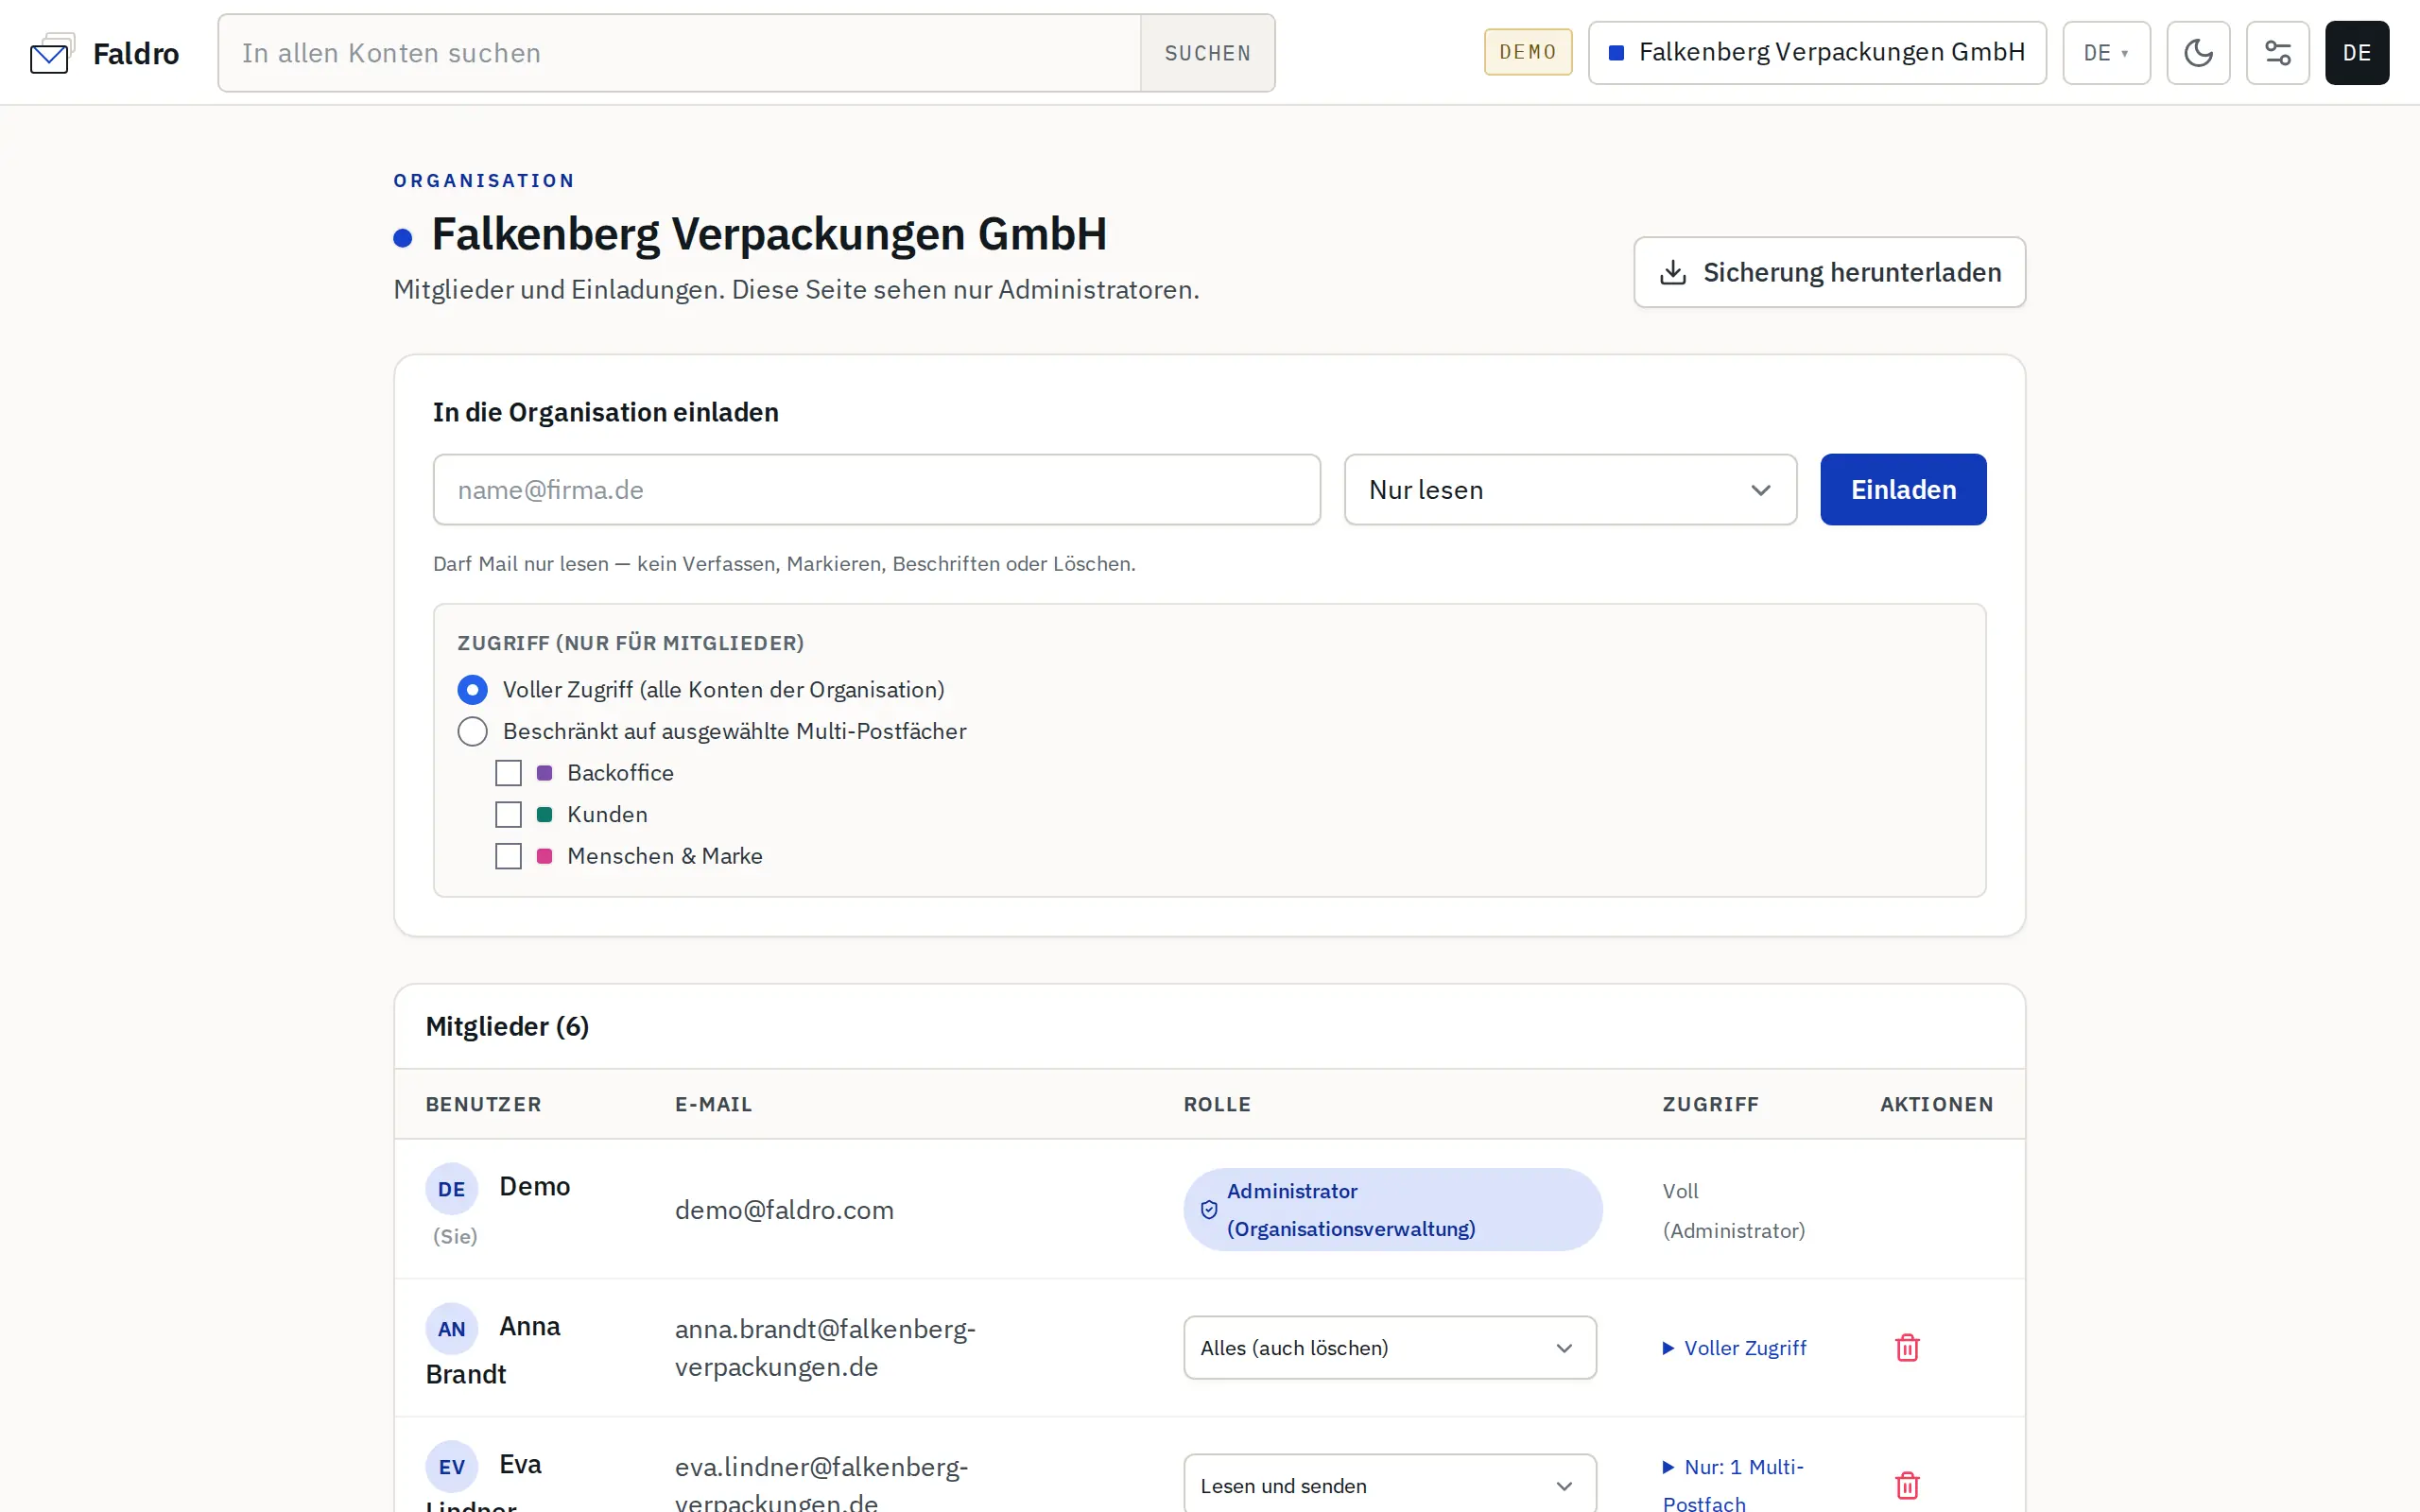Screen dimensions: 2420x1512
Task: Click the EV avatar of Eva Lindner
Action: [451, 1467]
